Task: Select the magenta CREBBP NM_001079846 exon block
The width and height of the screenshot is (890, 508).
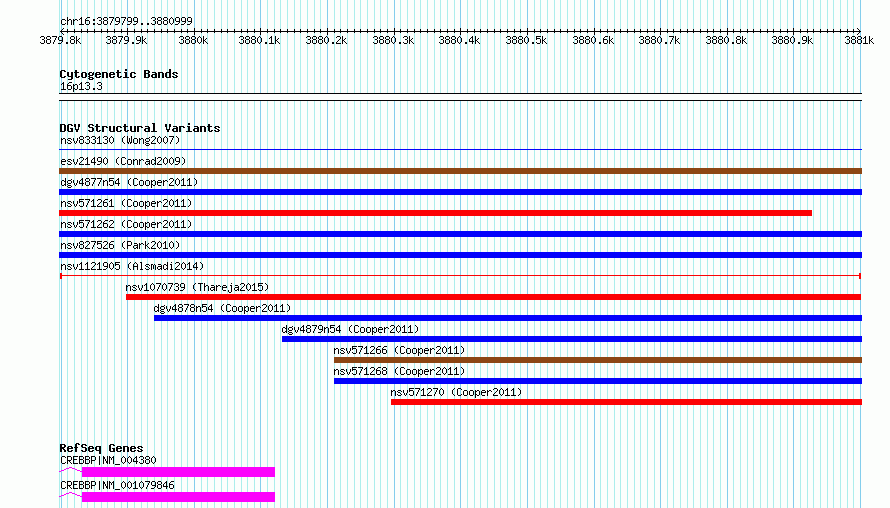Action: coord(178,497)
